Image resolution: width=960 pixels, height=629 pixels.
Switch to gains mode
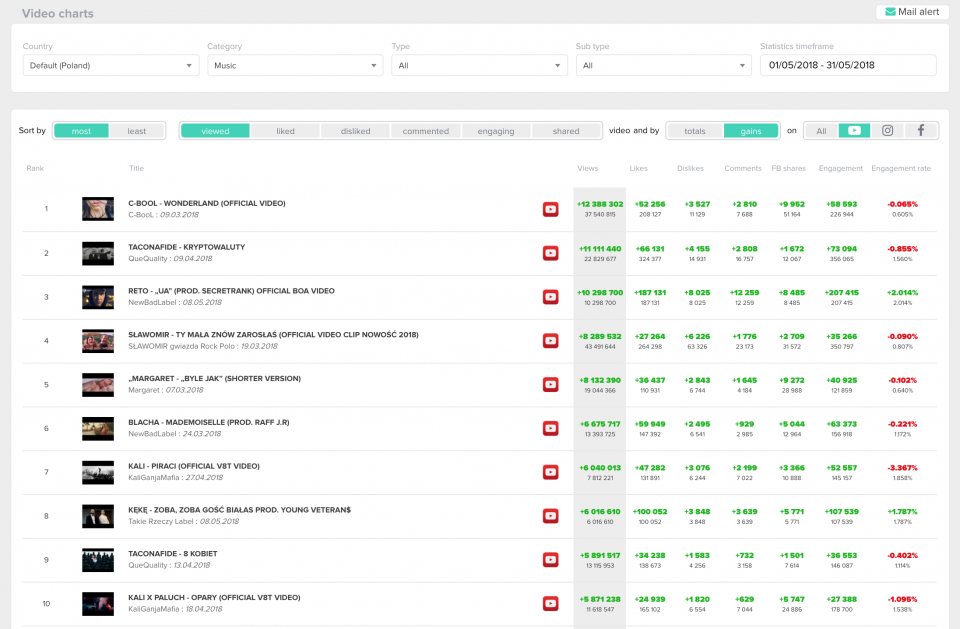751,131
